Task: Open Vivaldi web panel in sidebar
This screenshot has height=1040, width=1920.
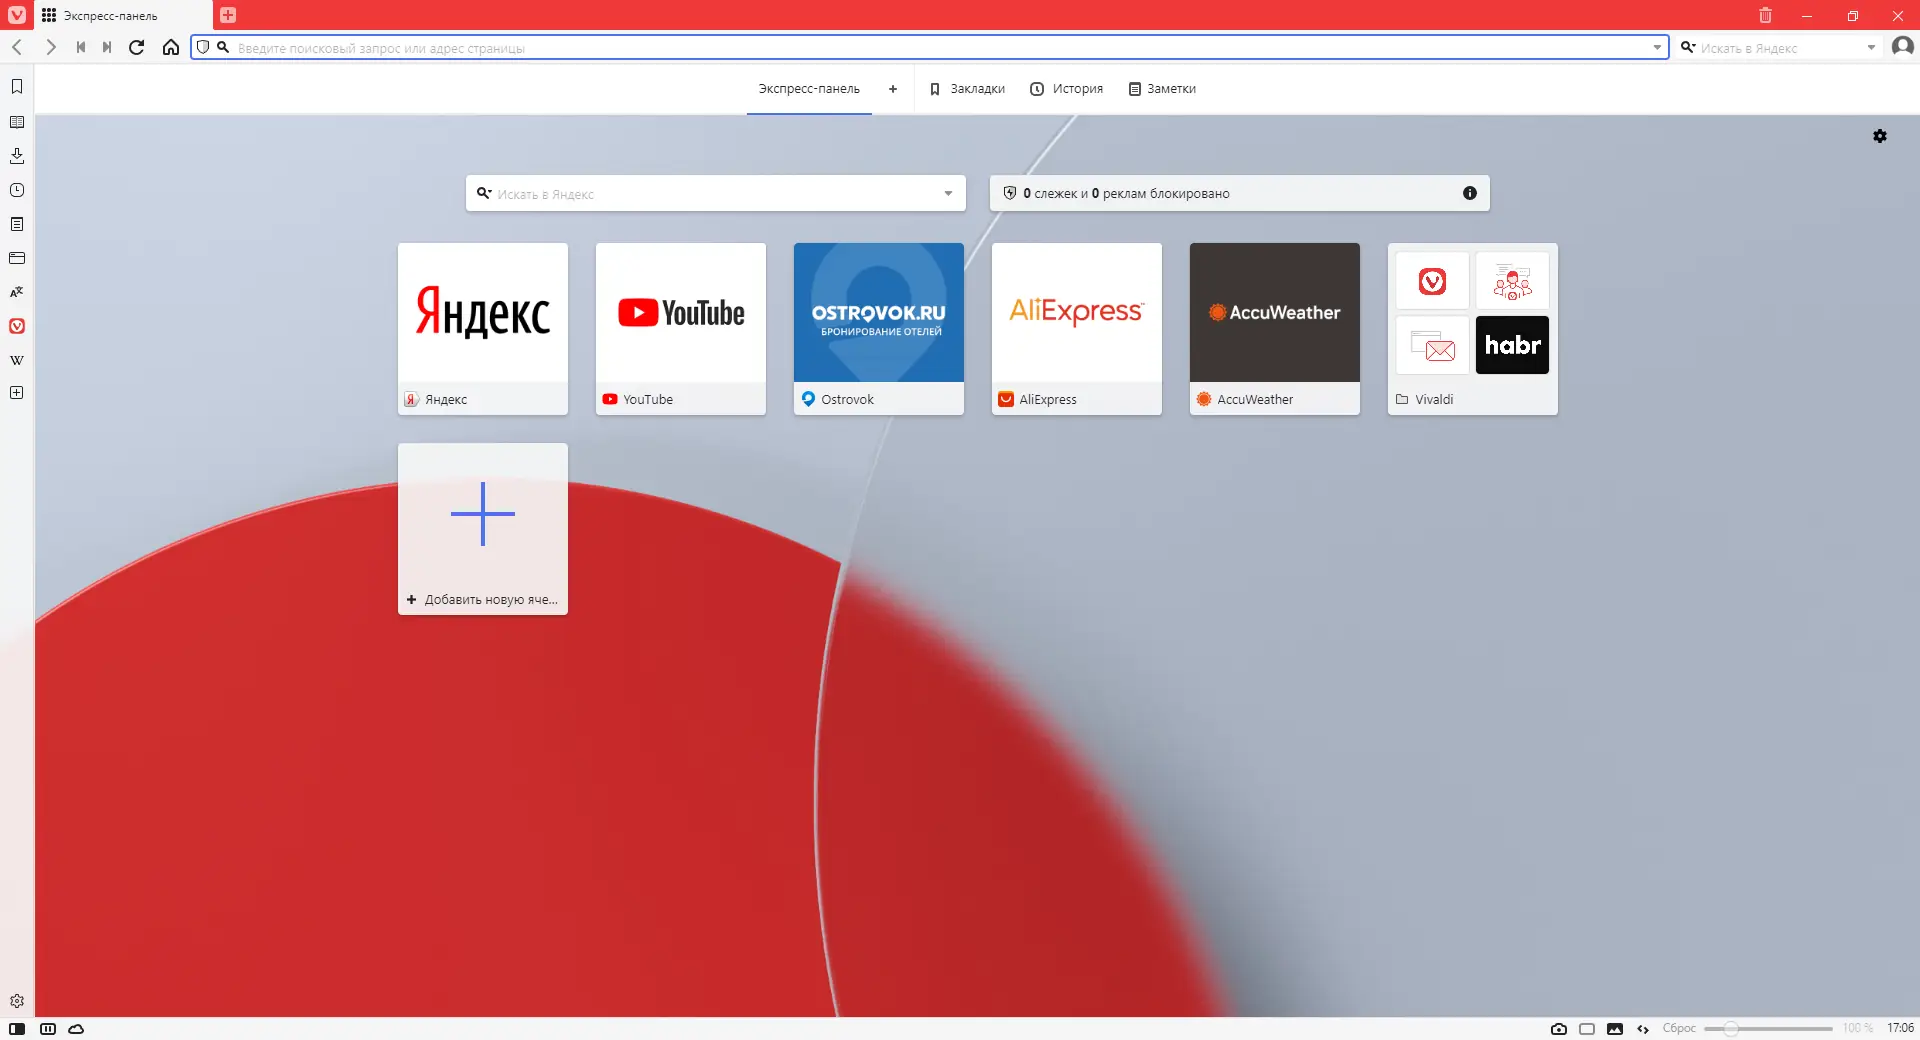Action: click(17, 326)
